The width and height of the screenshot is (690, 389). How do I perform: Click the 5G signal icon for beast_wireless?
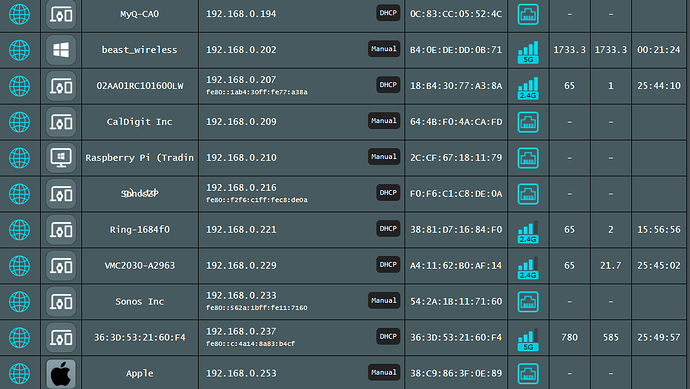pyautogui.click(x=528, y=52)
